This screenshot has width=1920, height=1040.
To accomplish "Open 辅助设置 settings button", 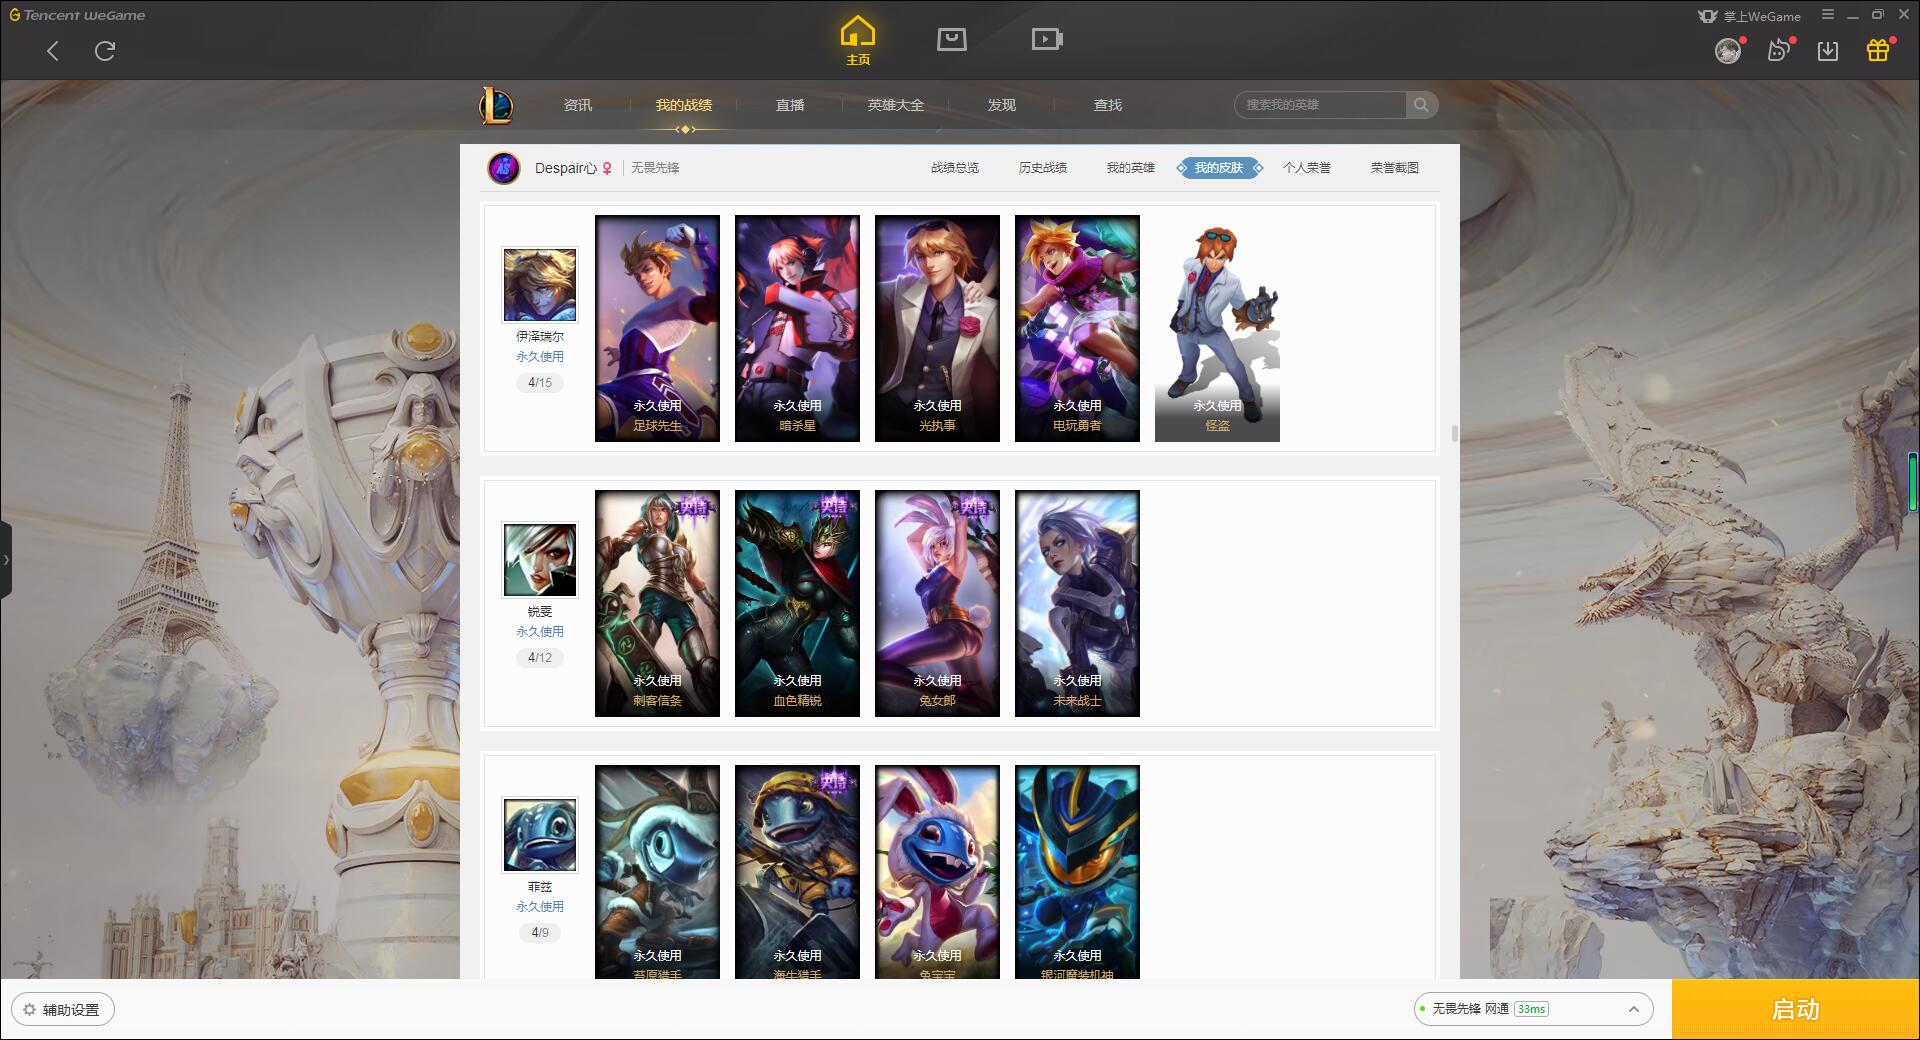I will point(62,1009).
